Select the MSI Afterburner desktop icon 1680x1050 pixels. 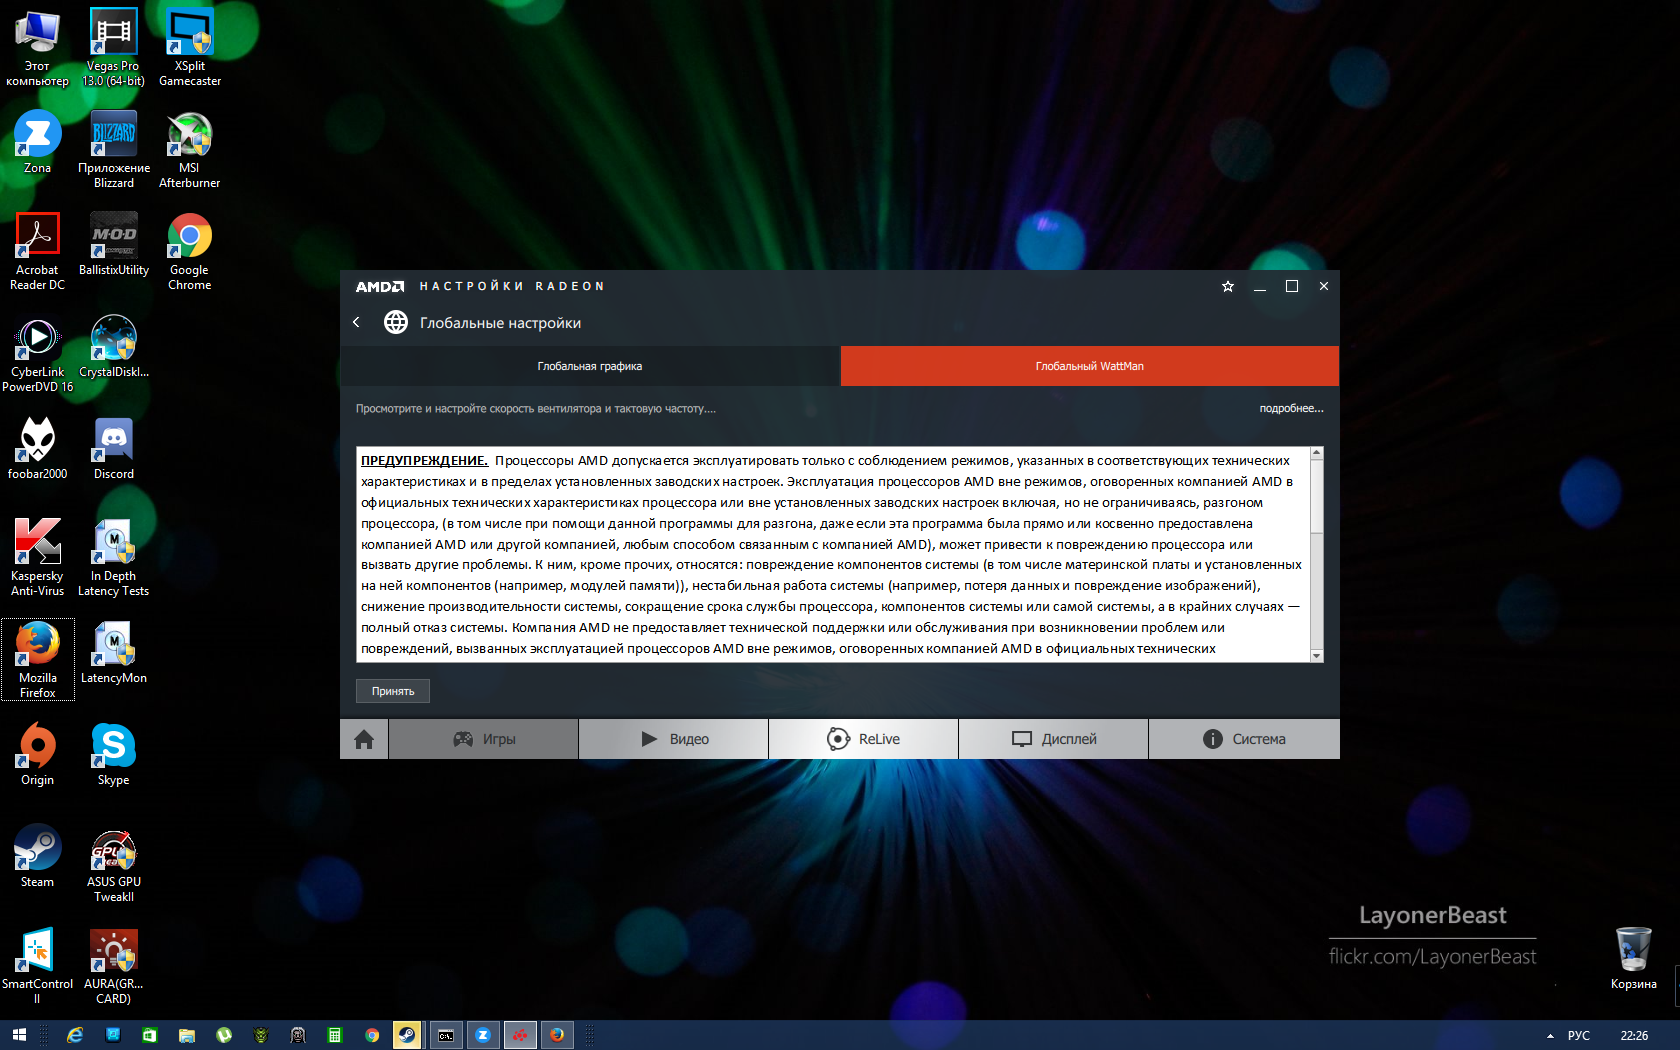click(x=190, y=150)
